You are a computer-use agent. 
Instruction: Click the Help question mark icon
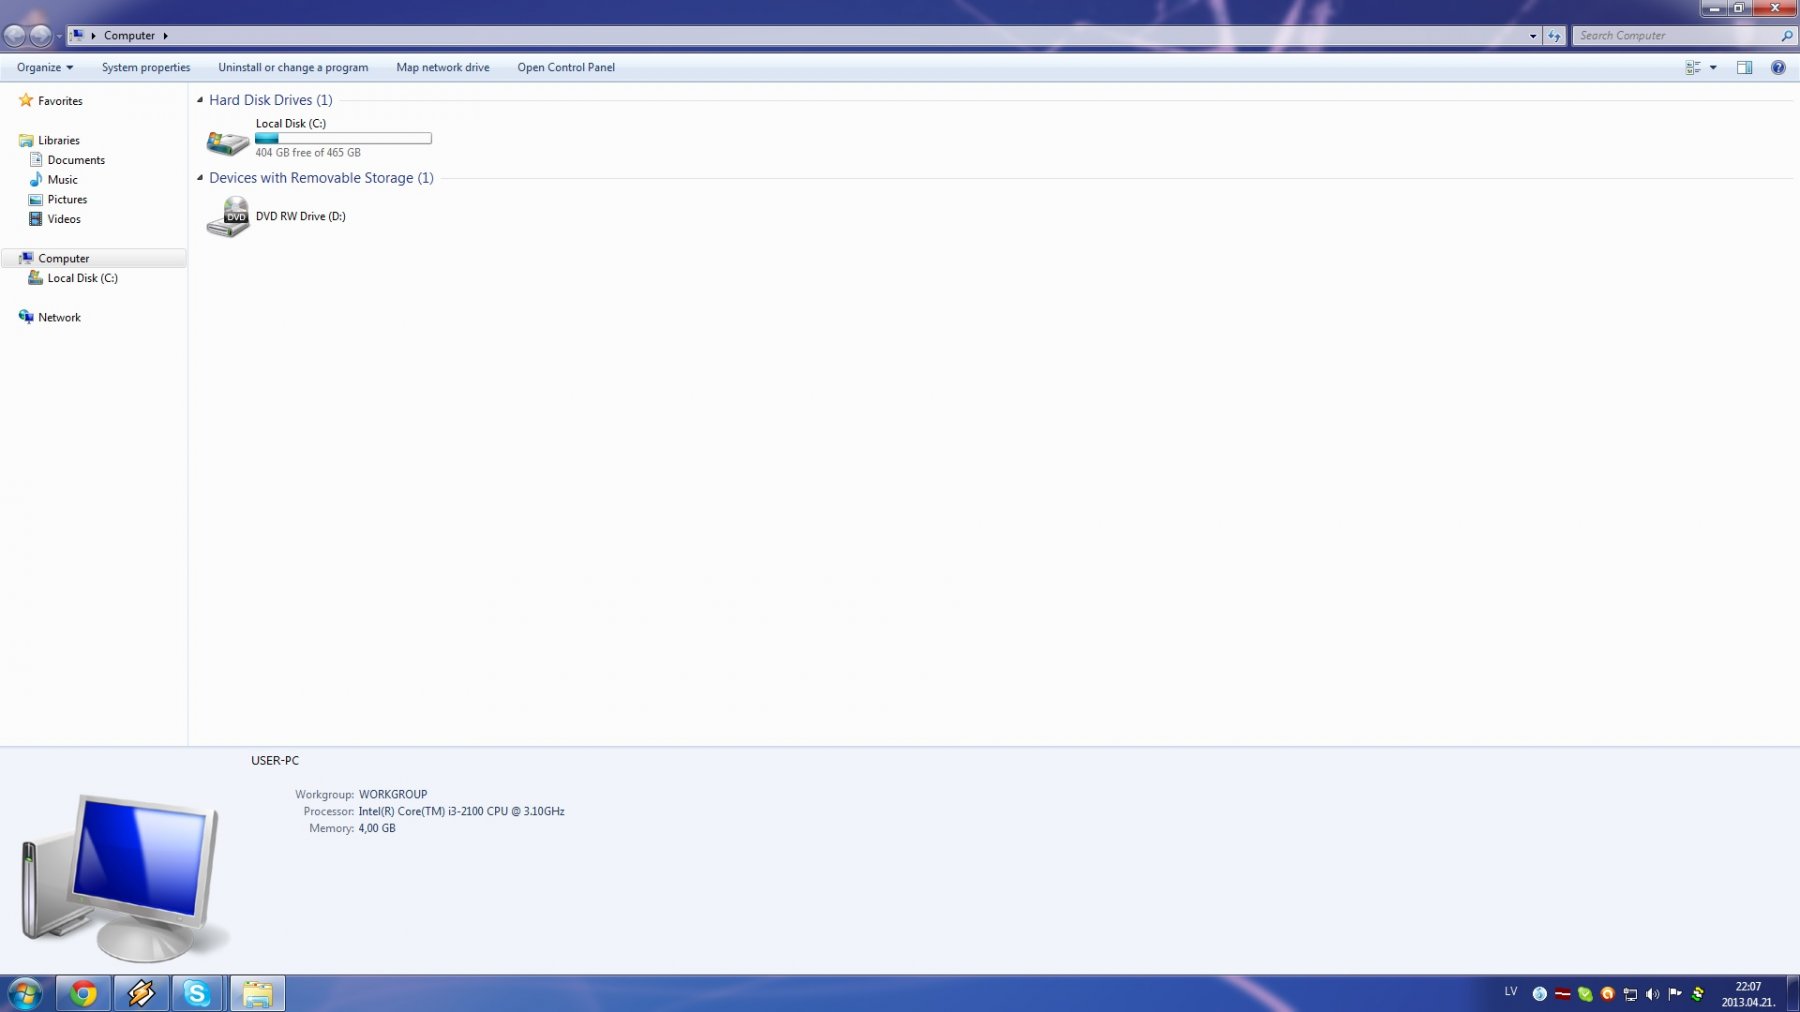[1777, 68]
